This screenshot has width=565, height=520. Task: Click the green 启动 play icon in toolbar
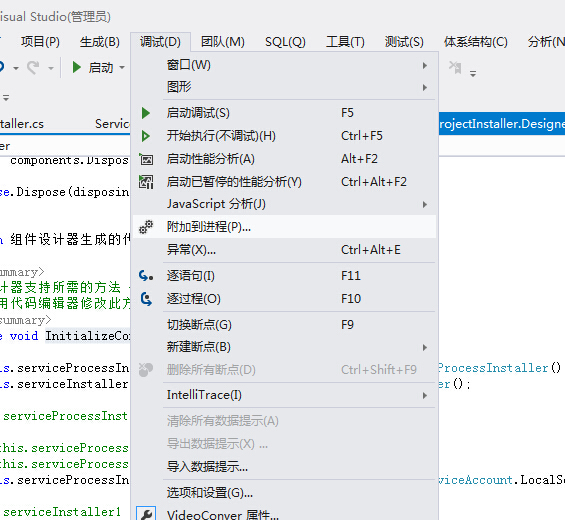76,67
